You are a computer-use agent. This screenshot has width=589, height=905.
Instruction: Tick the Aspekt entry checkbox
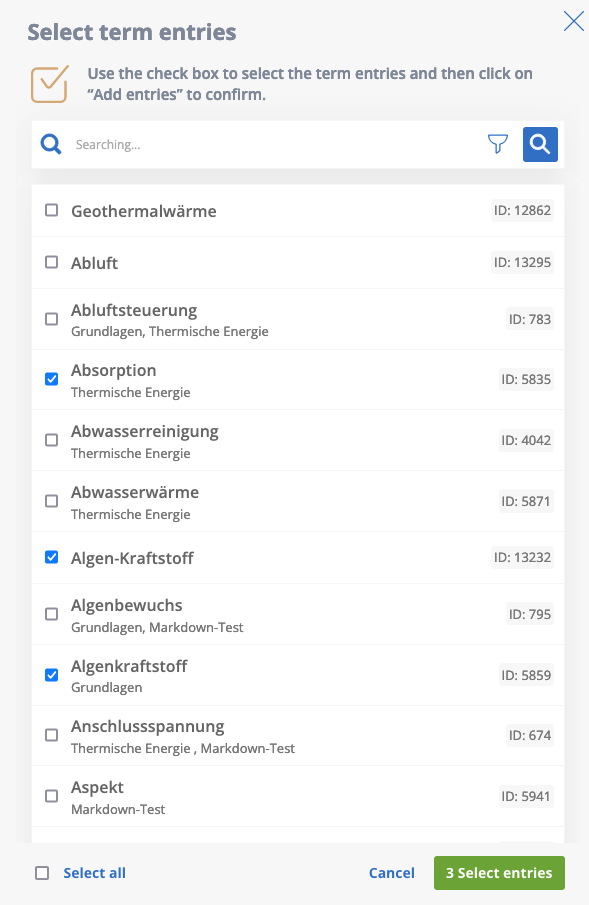coord(51,796)
